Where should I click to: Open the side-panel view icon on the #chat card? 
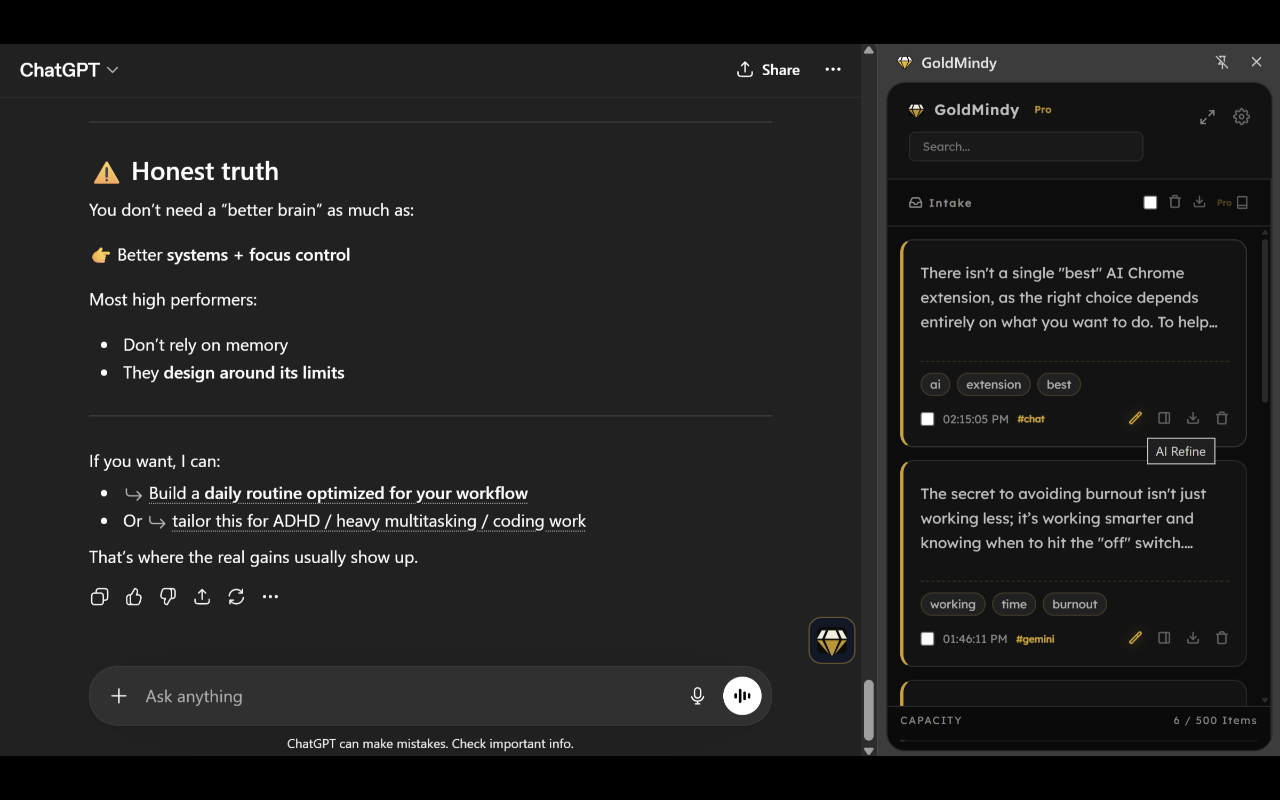[x=1164, y=419]
